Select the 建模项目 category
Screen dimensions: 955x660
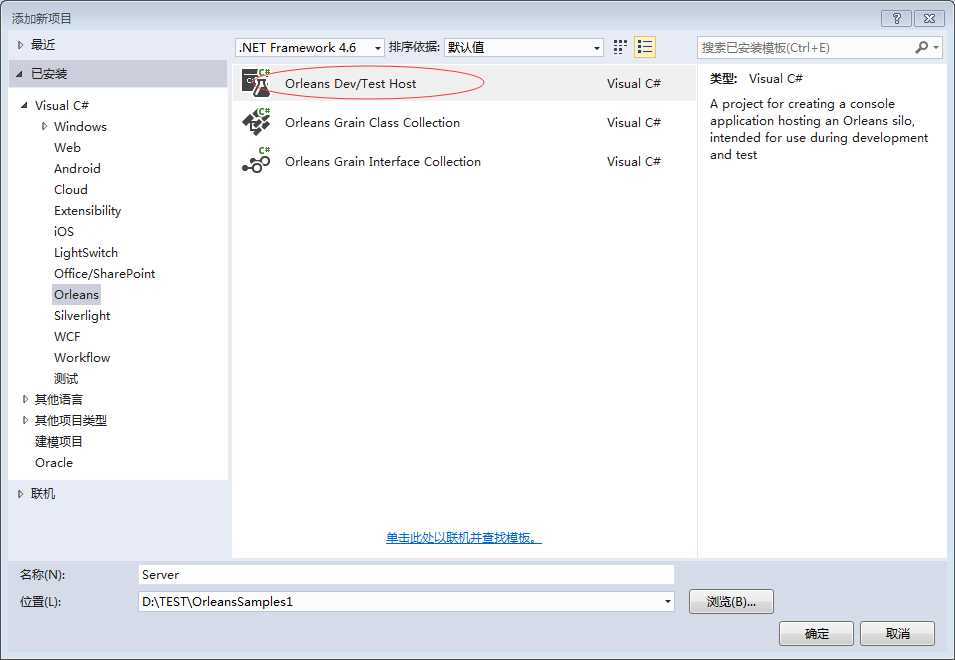pos(58,441)
